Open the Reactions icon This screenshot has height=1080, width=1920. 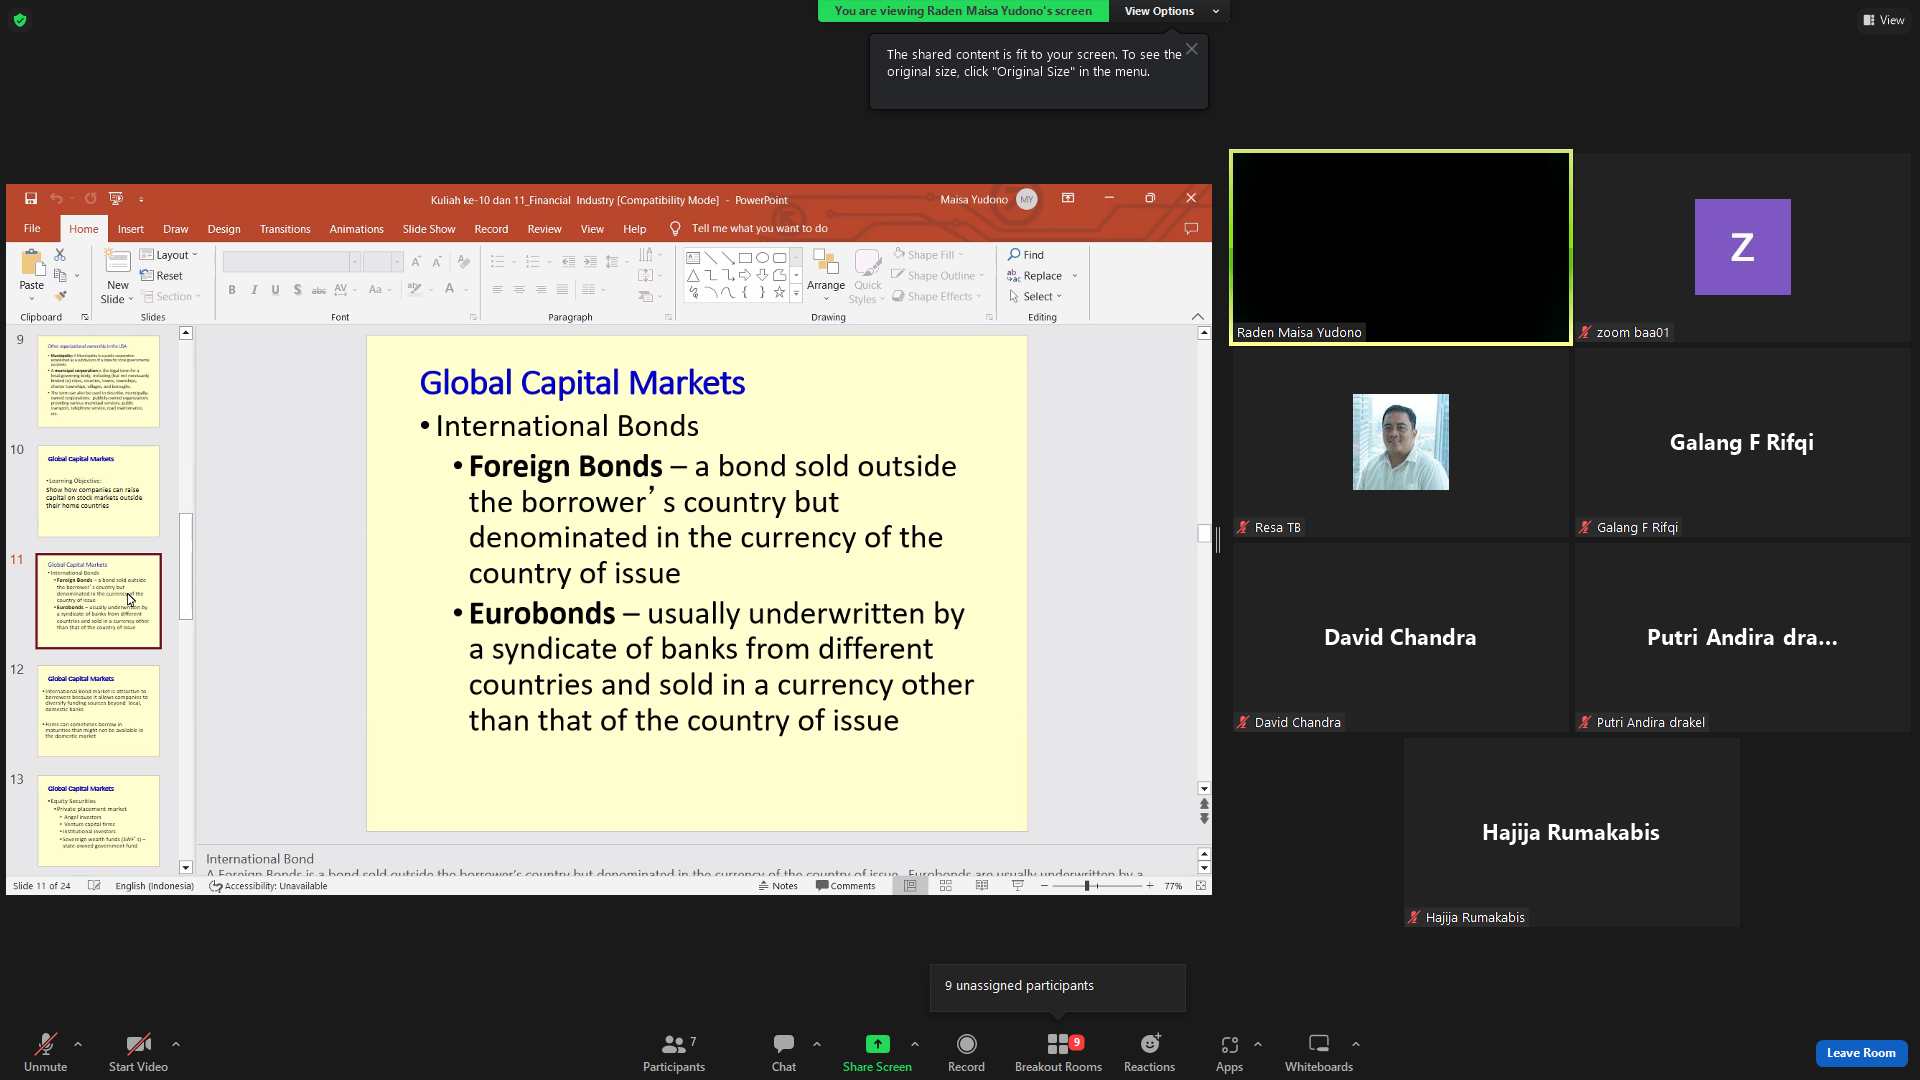click(1150, 1044)
